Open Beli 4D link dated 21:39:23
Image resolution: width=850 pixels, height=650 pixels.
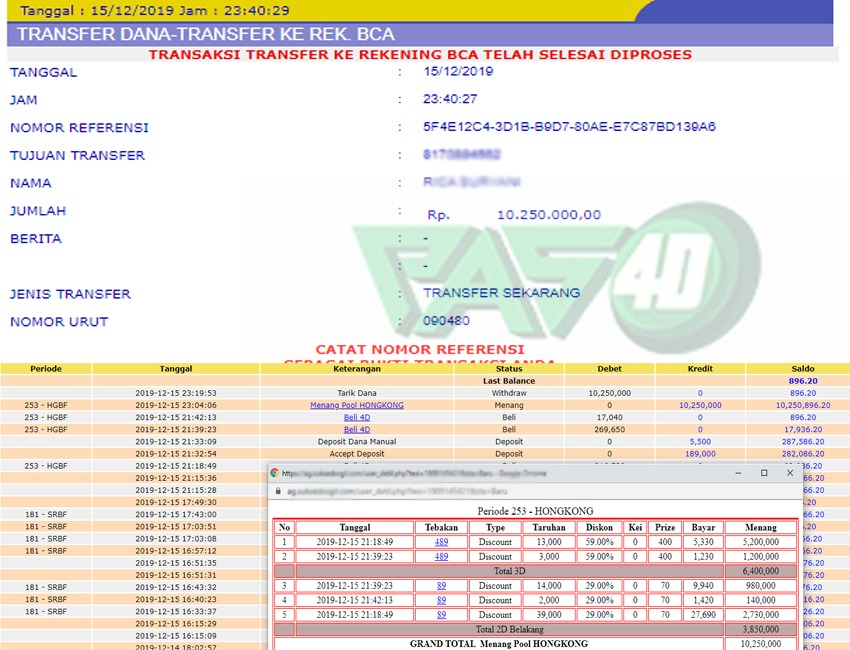point(357,429)
